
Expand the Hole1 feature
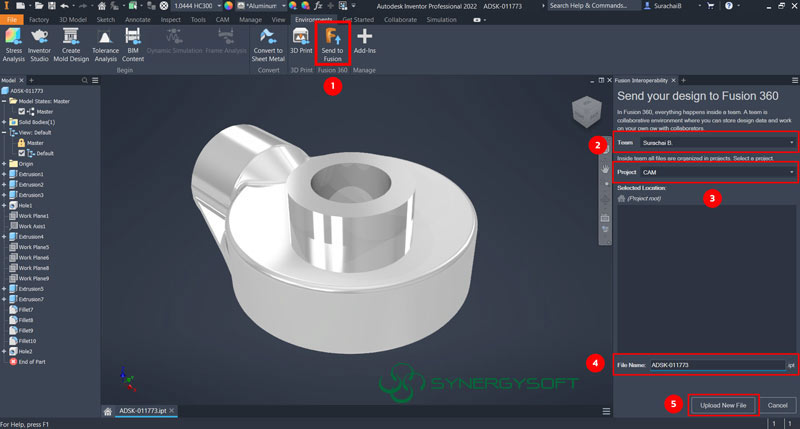(4, 205)
